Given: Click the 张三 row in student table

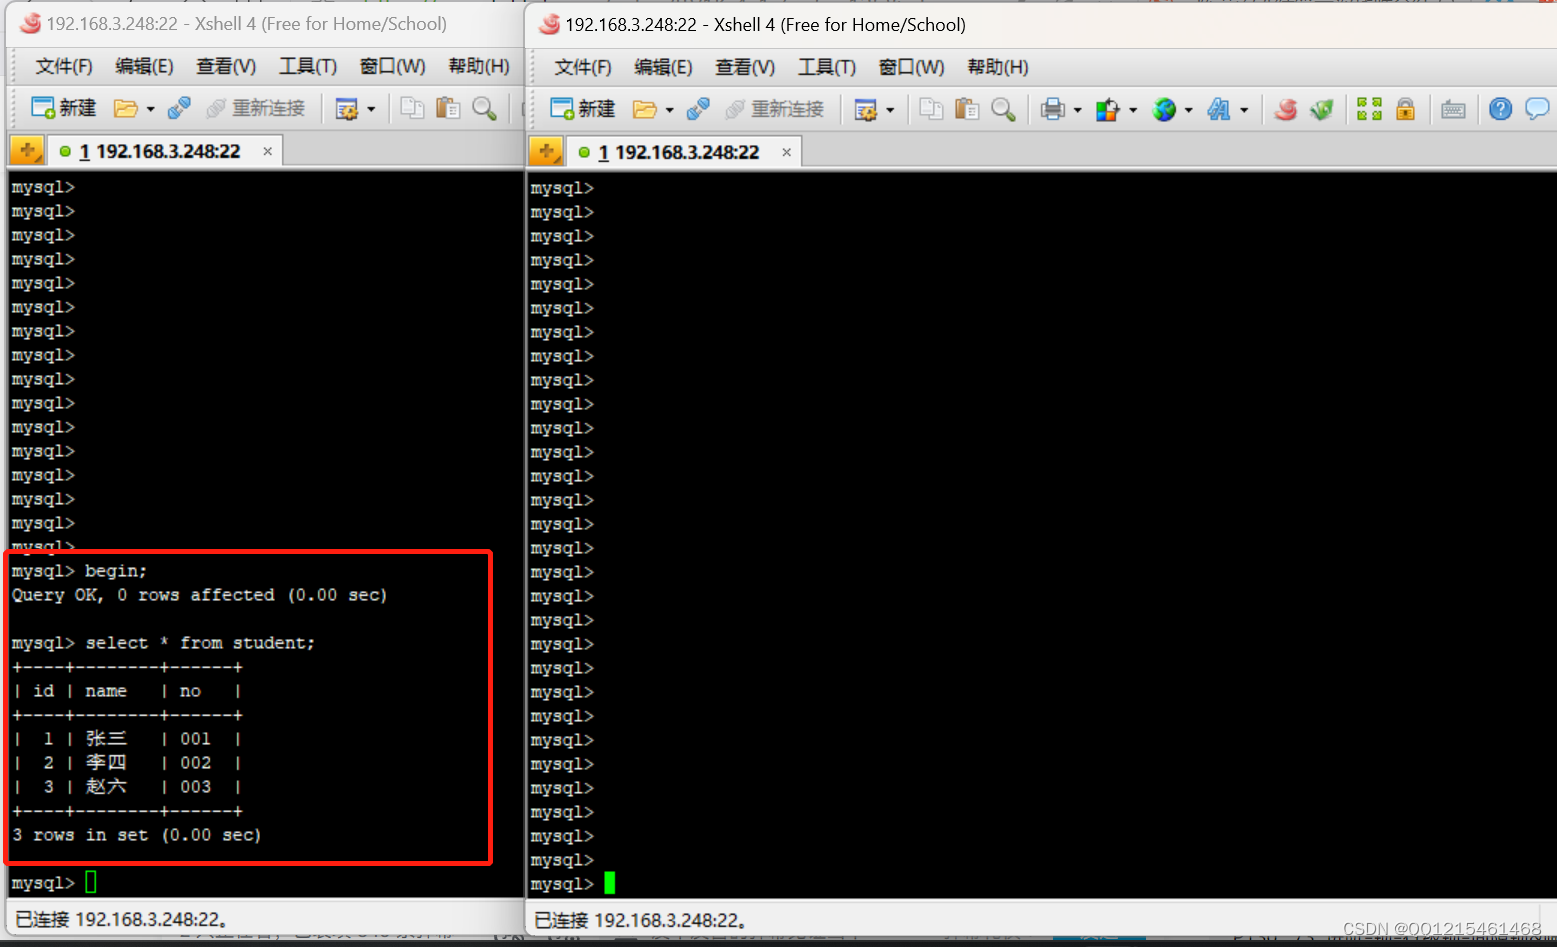Looking at the screenshot, I should point(127,739).
